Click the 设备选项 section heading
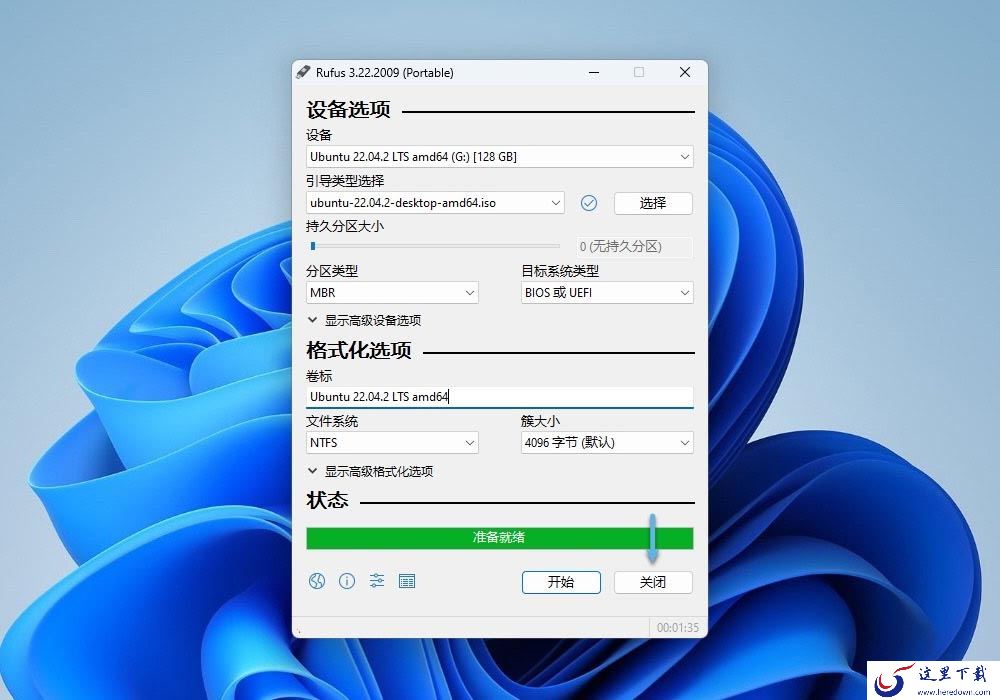Image resolution: width=1000 pixels, height=700 pixels. [x=348, y=110]
